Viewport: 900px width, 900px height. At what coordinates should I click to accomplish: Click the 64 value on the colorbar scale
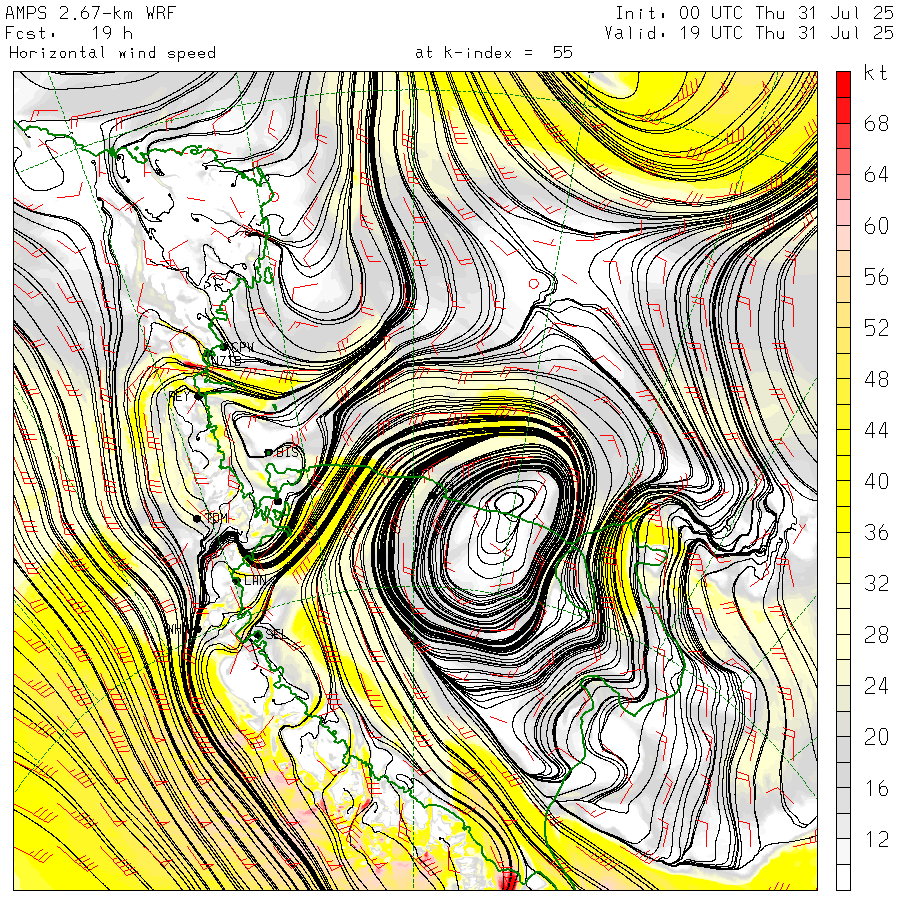point(876,174)
